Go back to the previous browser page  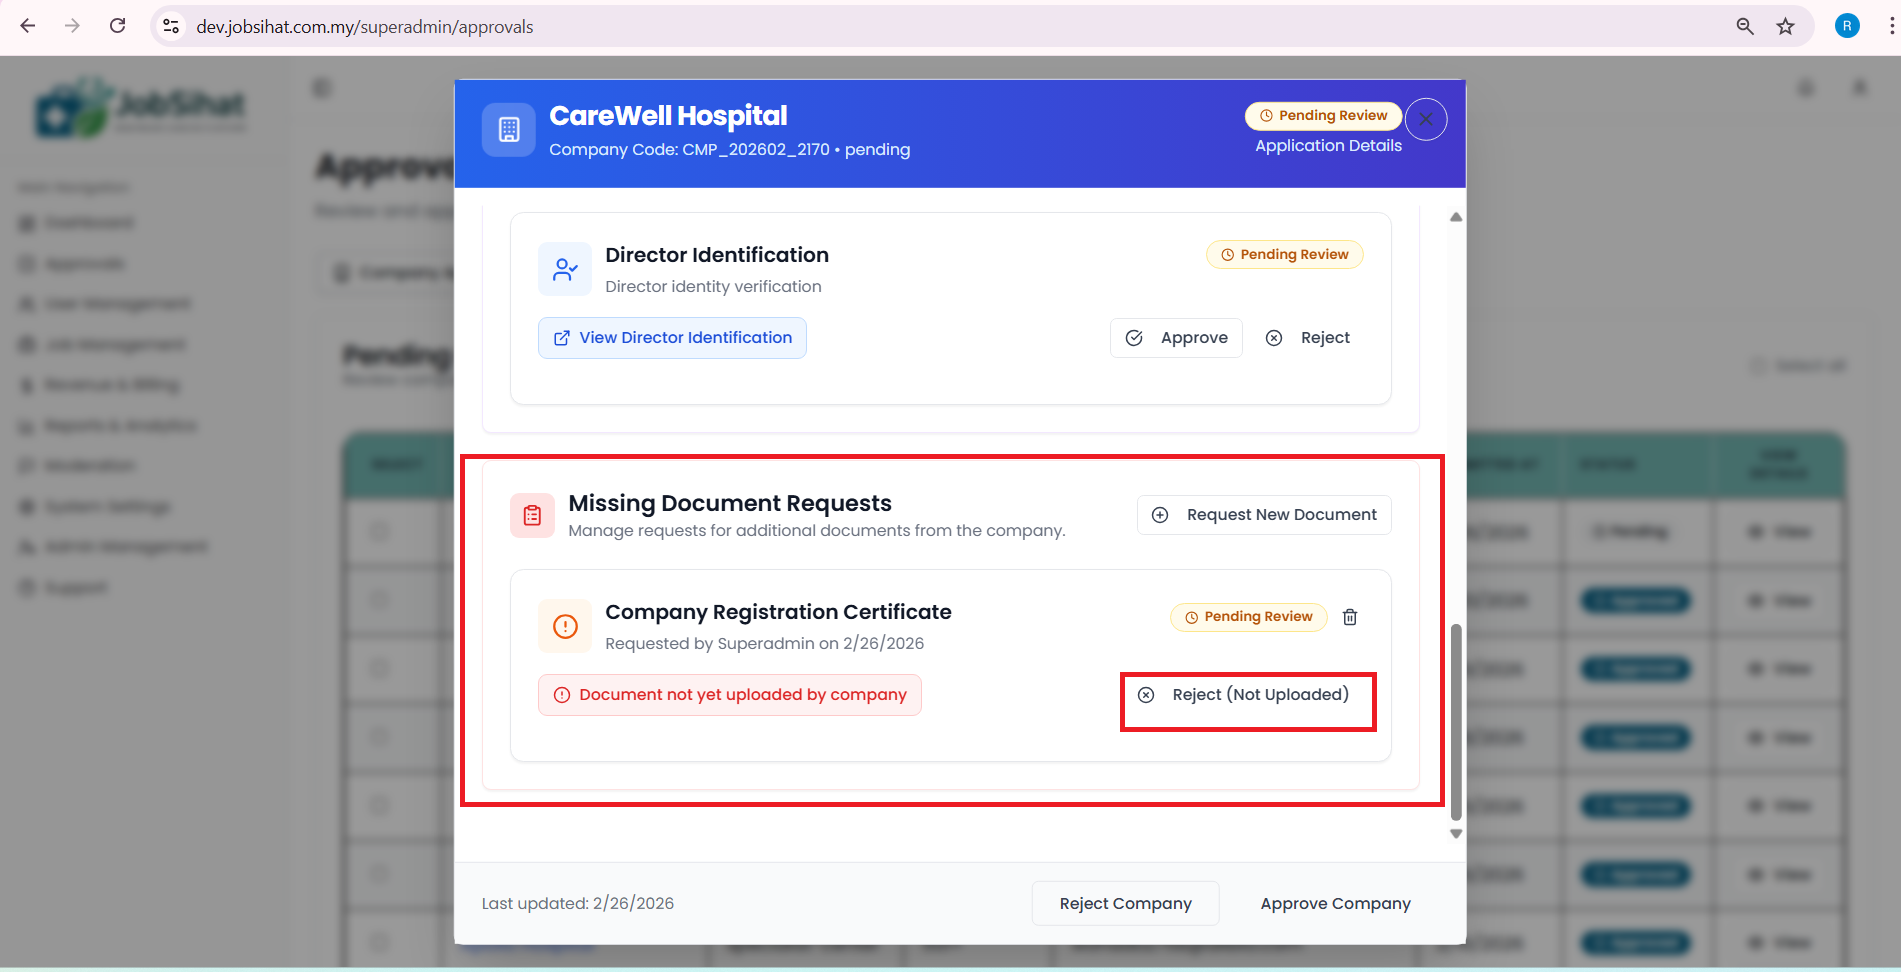[28, 26]
